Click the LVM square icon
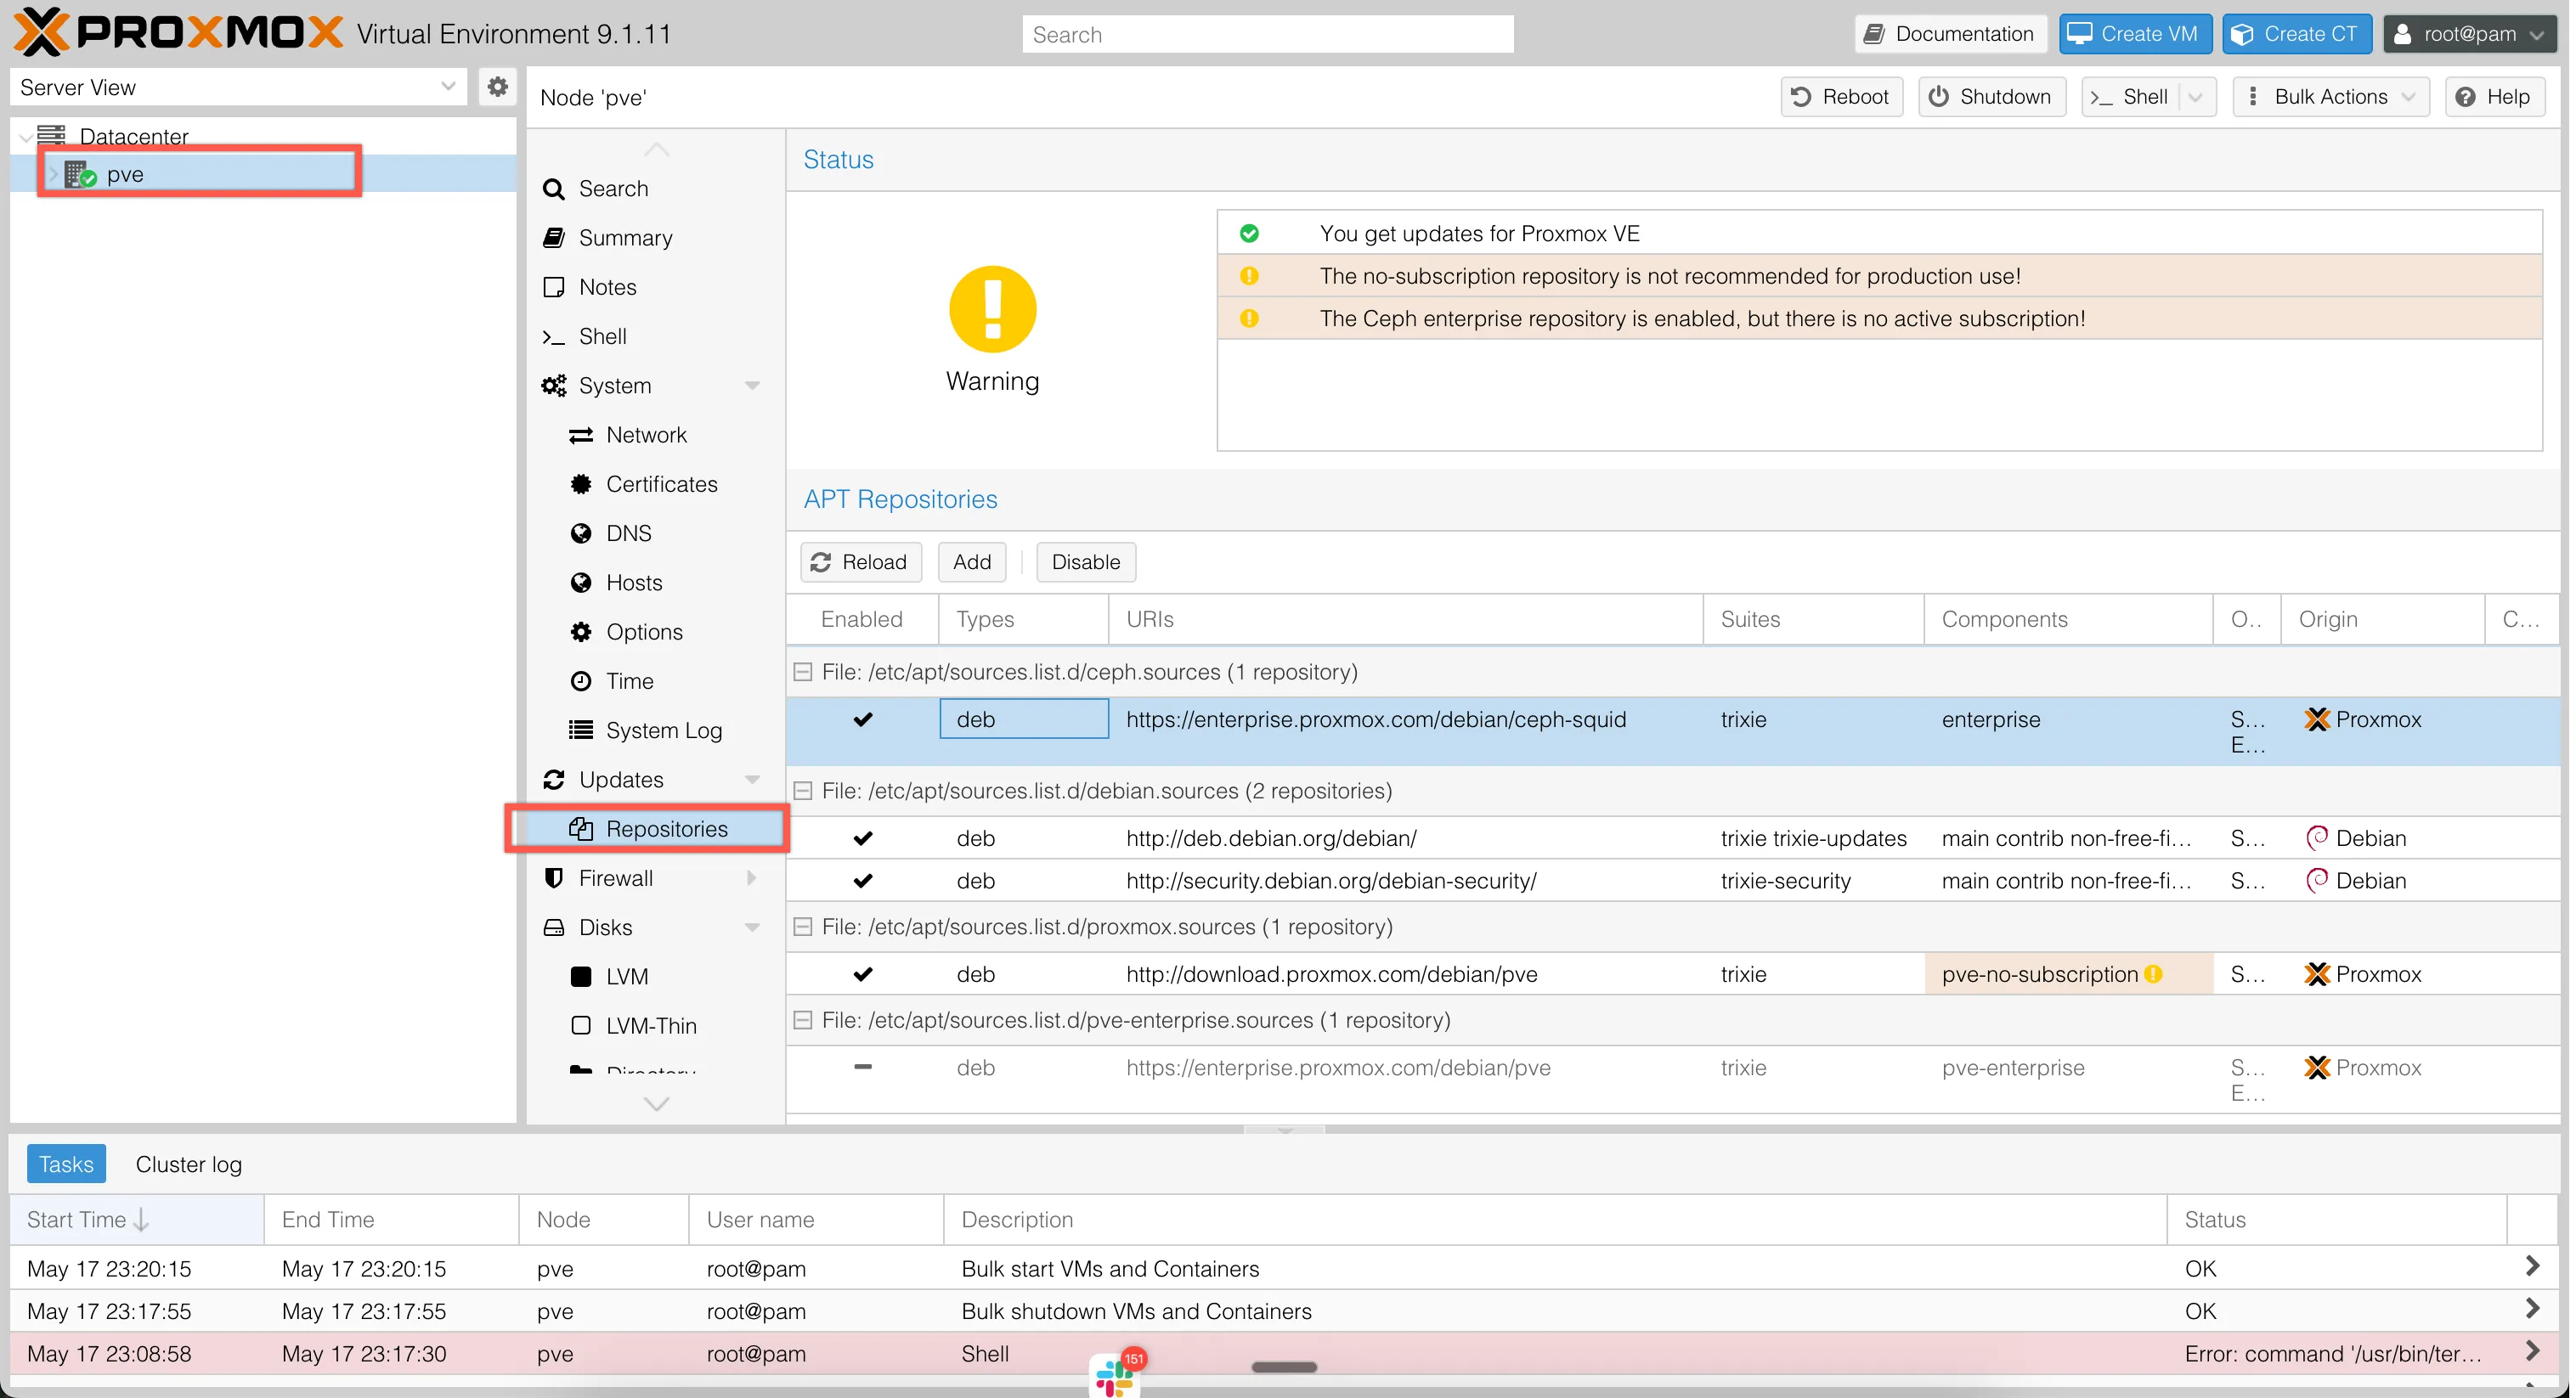This screenshot has height=1398, width=2576. [x=581, y=977]
